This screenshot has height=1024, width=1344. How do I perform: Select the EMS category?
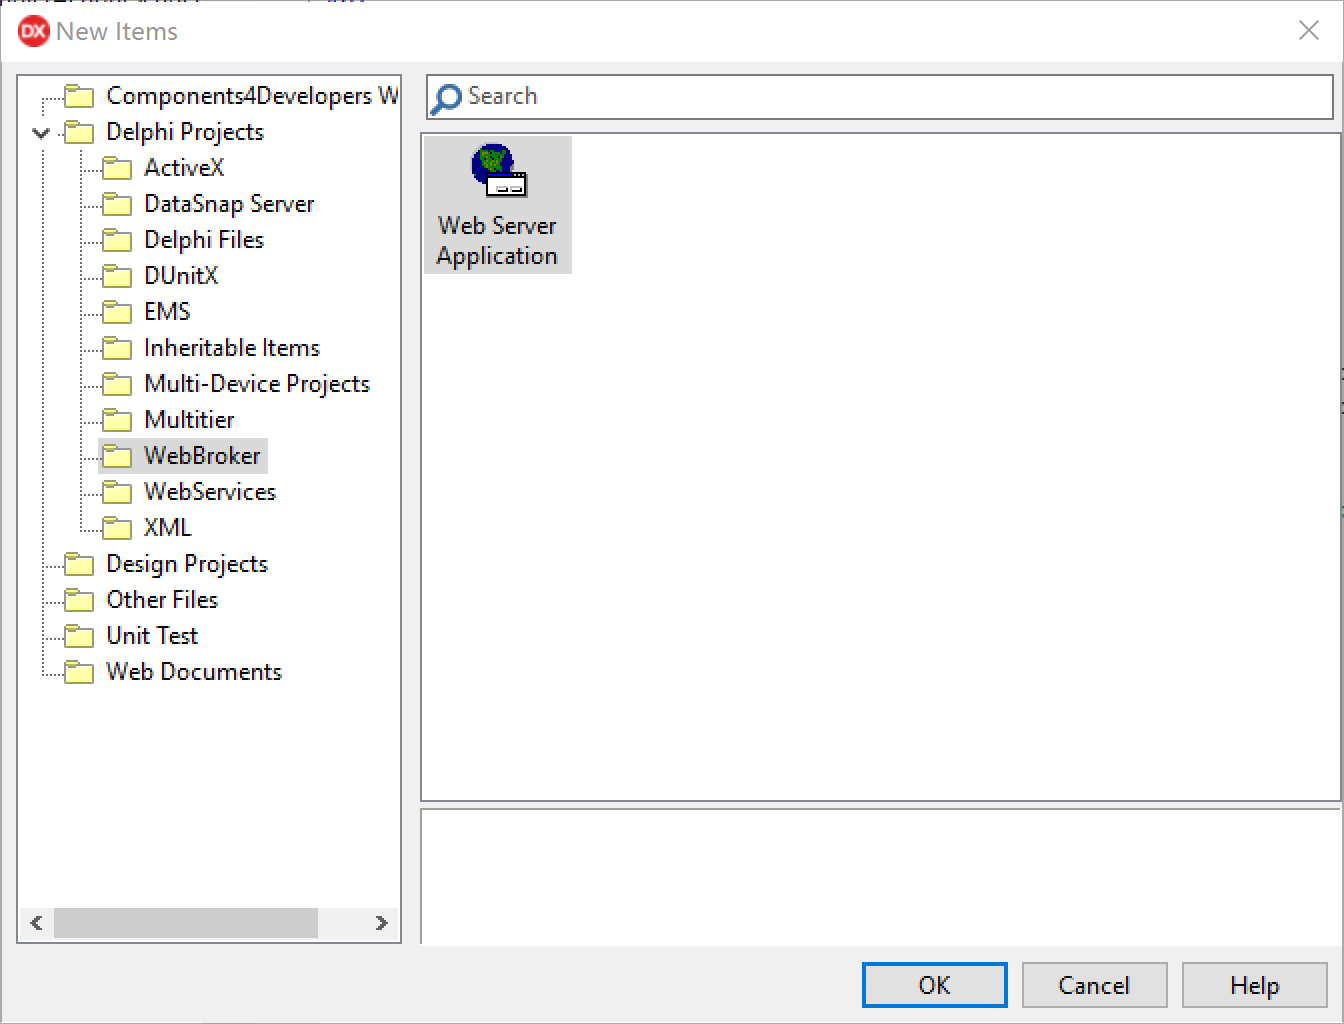click(167, 312)
